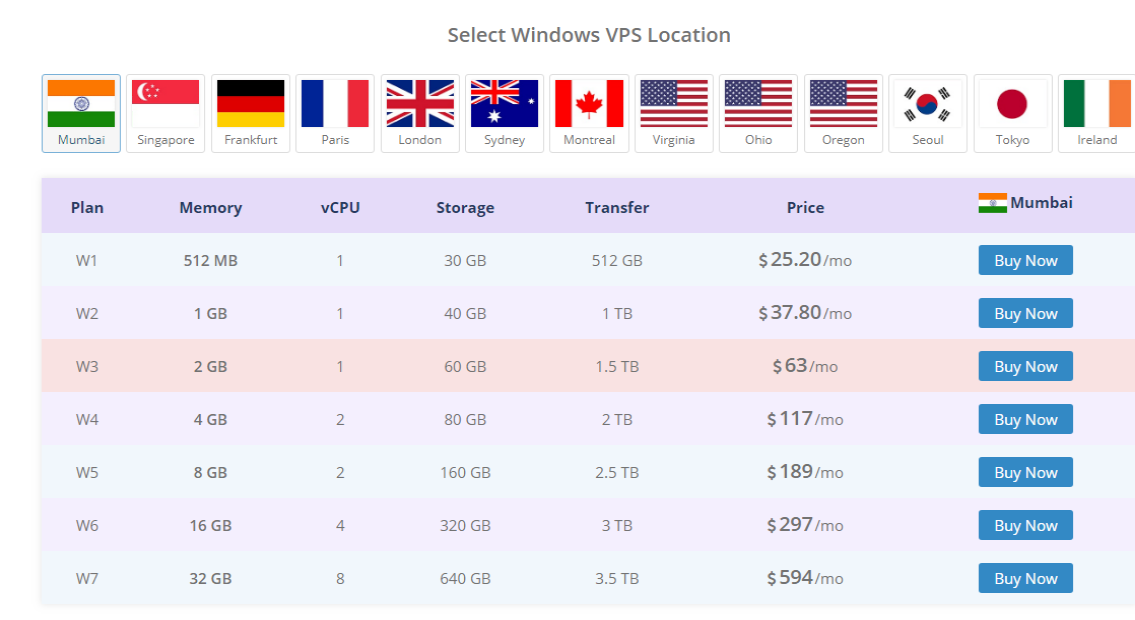This screenshot has width=1135, height=620.
Task: Pick the Paris French flag location
Action: point(335,114)
